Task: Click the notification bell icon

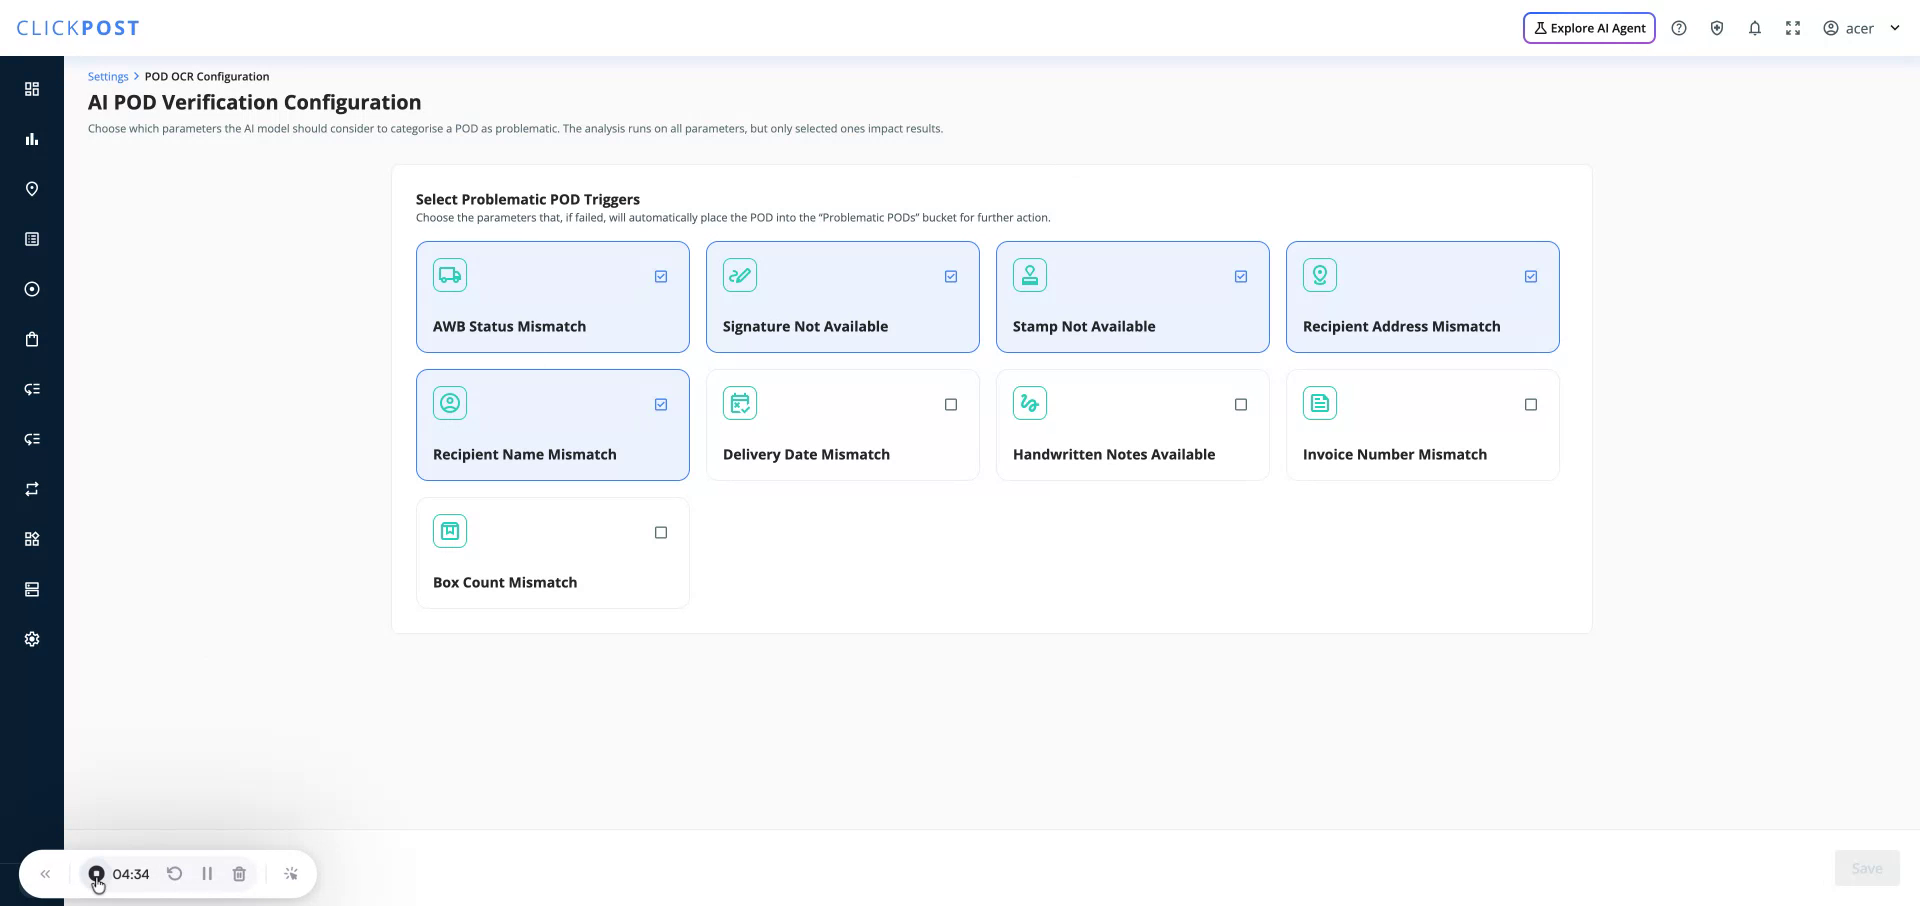Action: point(1755,27)
